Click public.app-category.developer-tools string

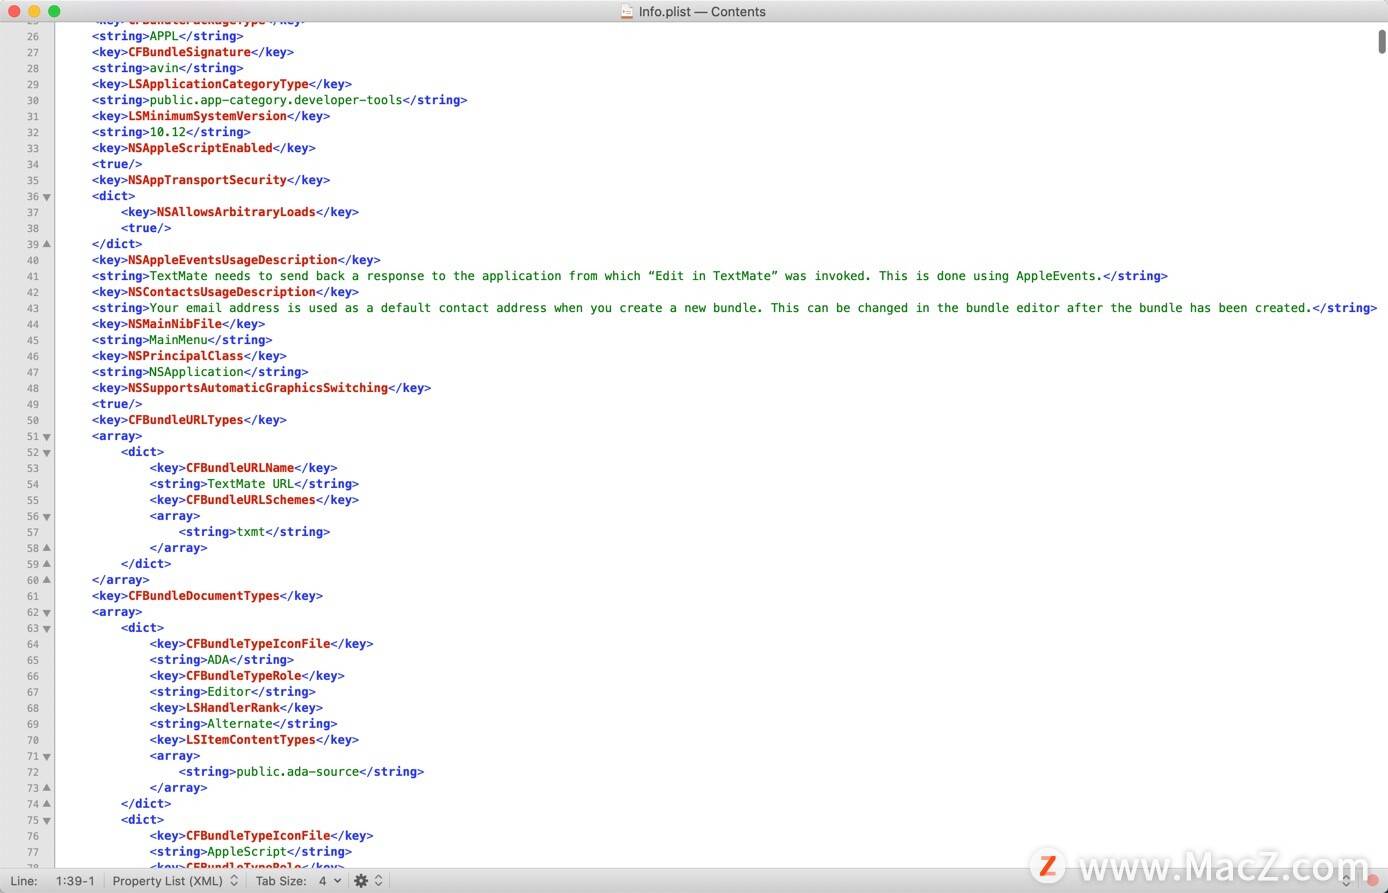[276, 100]
